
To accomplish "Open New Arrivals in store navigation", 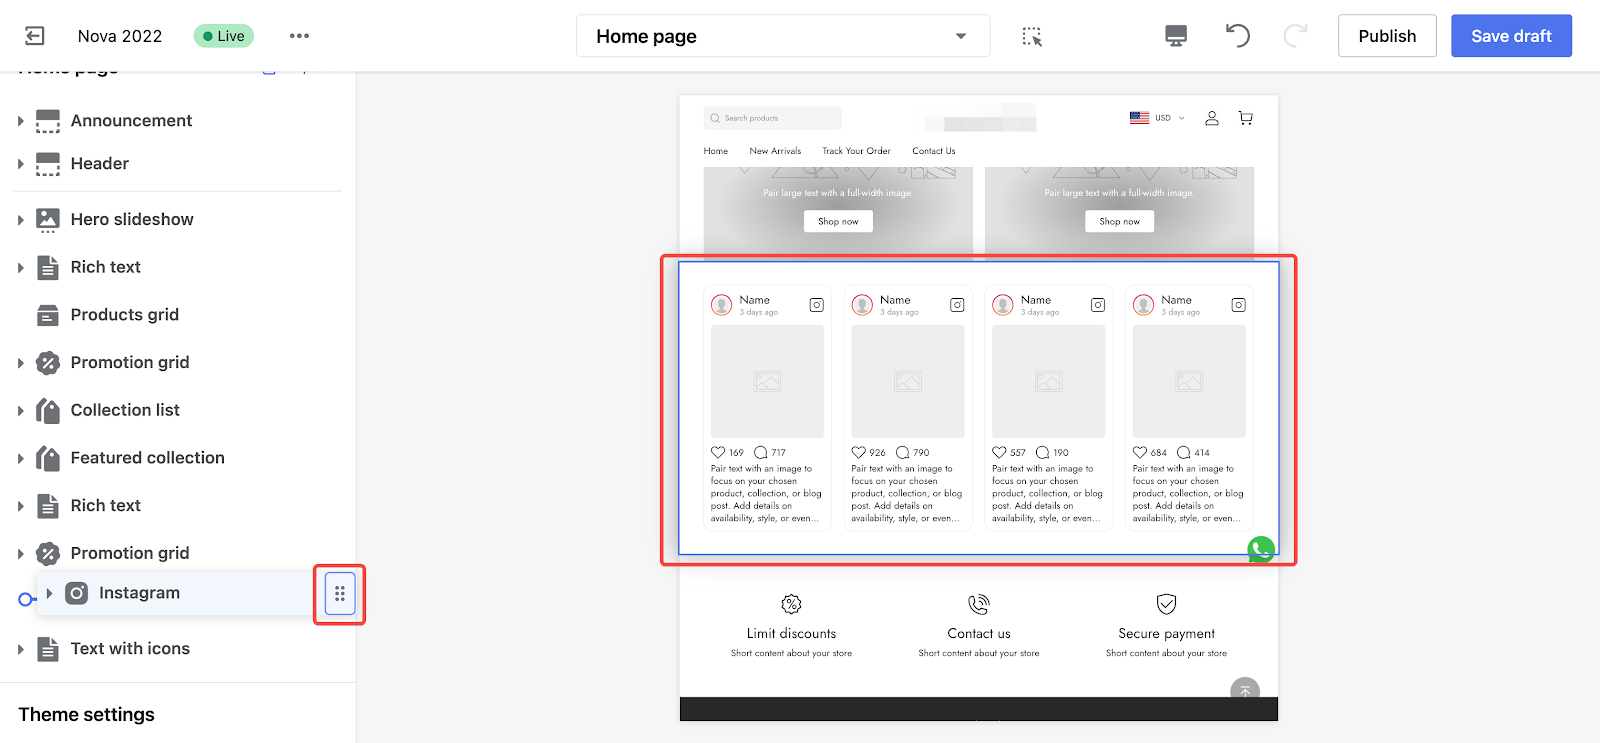I will point(775,151).
